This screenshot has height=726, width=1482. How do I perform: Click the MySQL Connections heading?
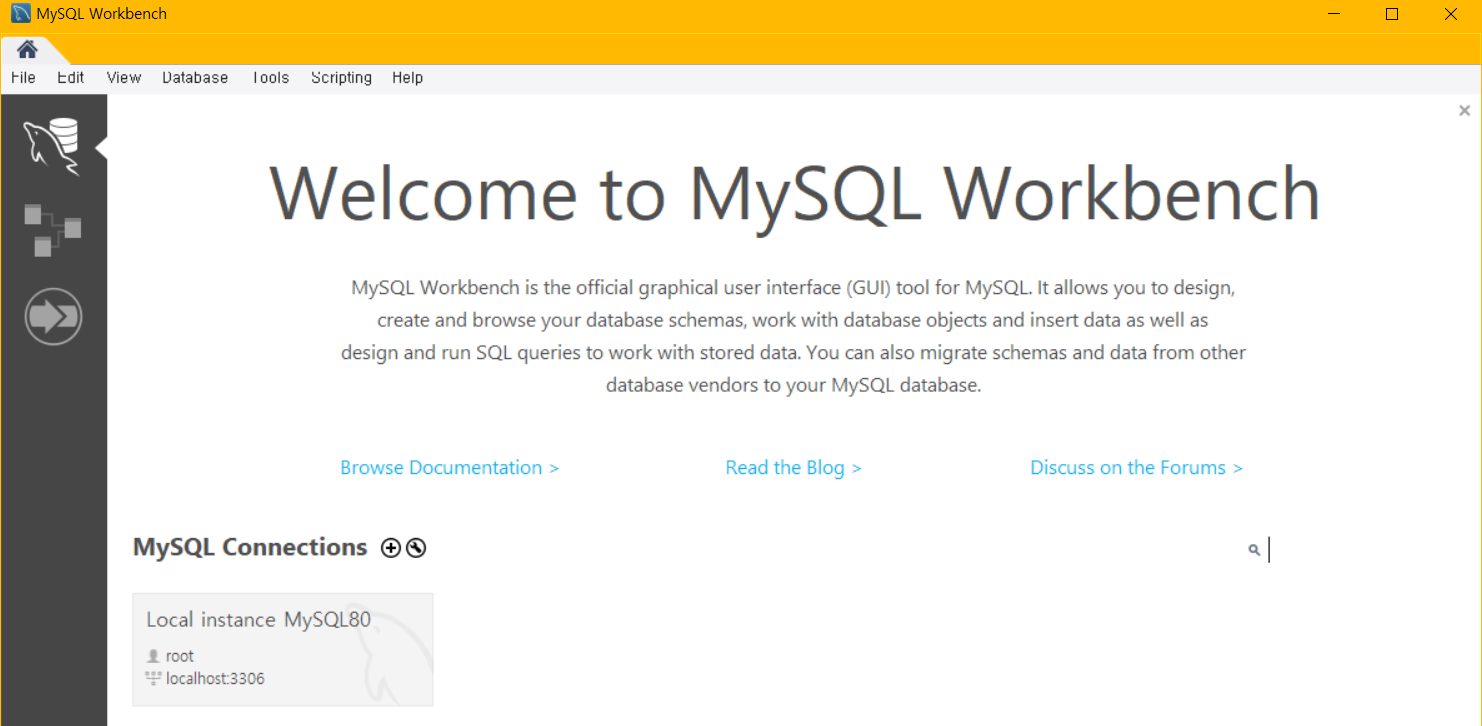pos(250,547)
